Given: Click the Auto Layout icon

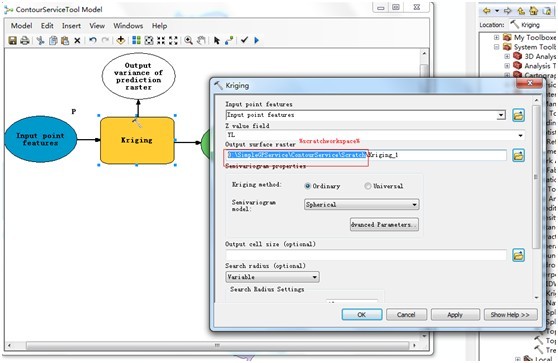Looking at the screenshot, I should pyautogui.click(x=136, y=40).
